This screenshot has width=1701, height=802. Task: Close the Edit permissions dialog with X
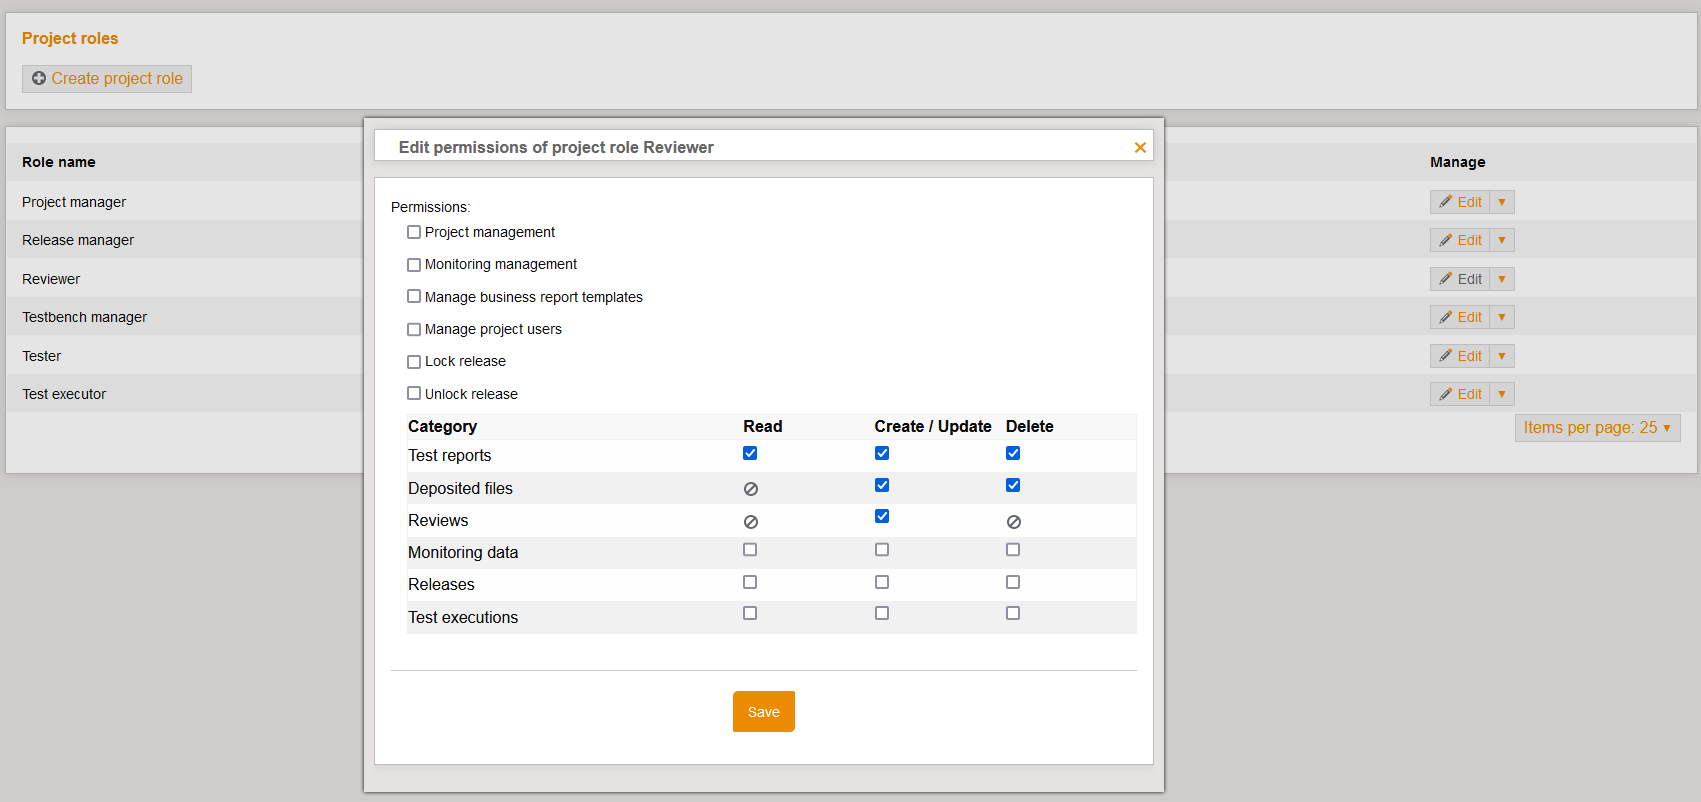(x=1140, y=148)
